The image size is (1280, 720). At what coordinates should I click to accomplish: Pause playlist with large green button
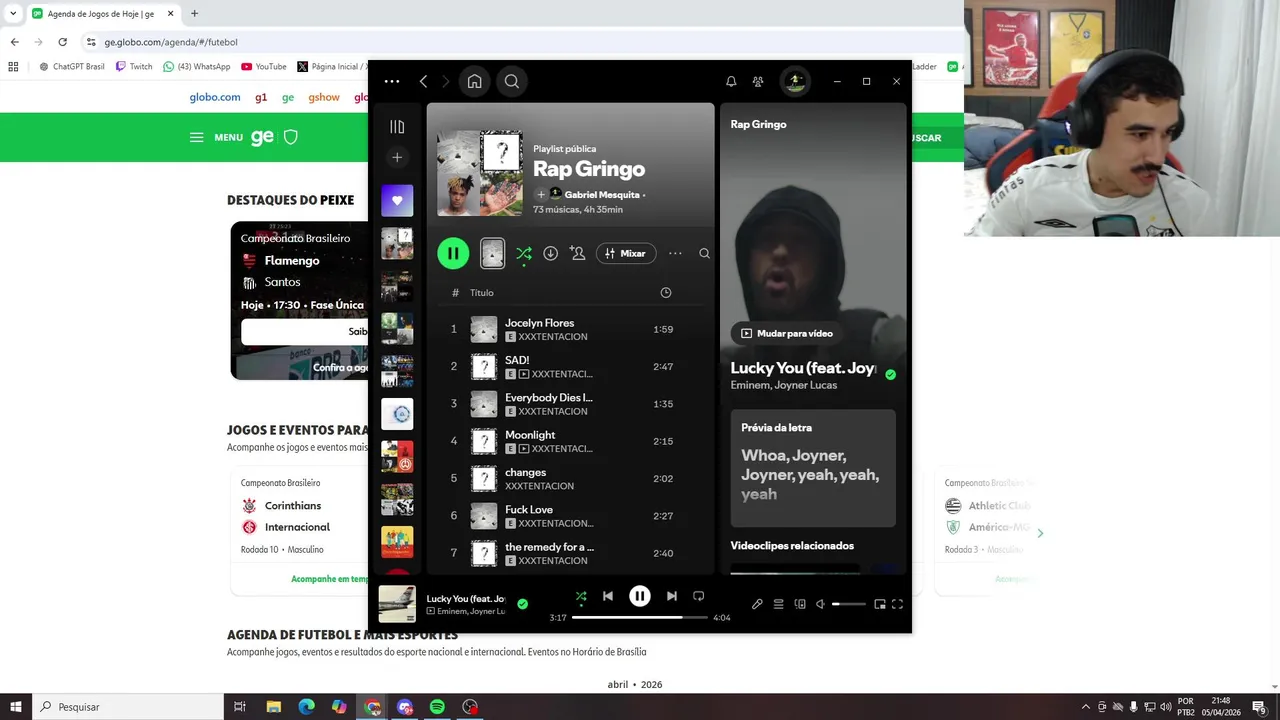pyautogui.click(x=453, y=253)
